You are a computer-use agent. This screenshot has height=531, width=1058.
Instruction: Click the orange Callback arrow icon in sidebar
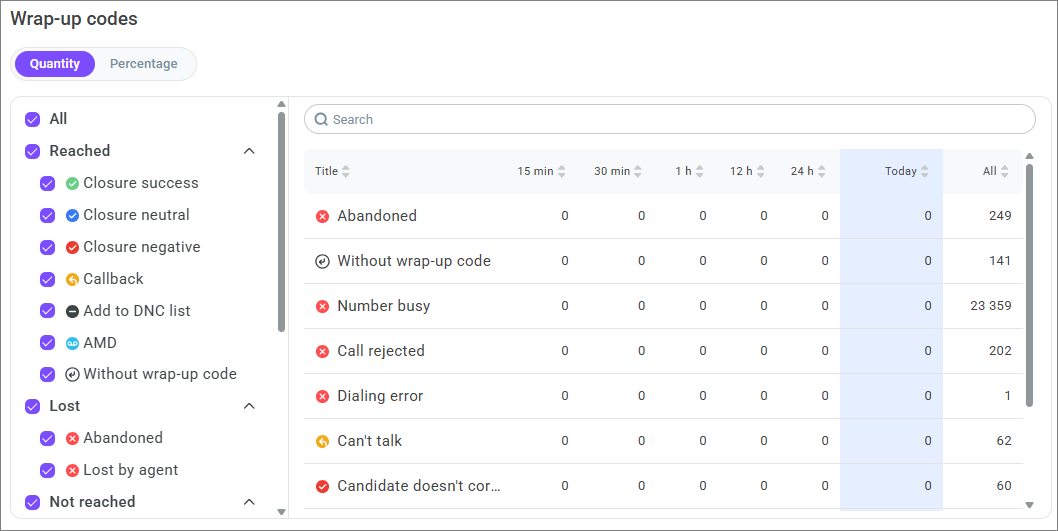point(72,279)
